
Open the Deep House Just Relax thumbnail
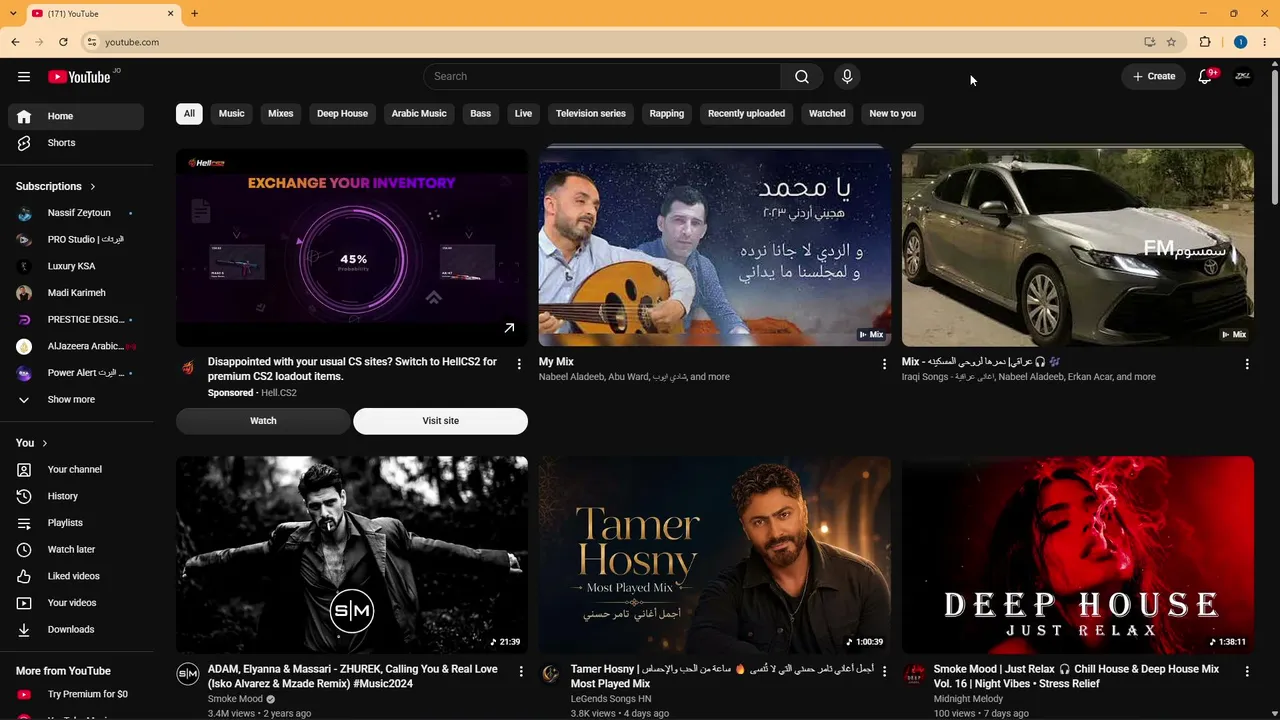[1078, 555]
